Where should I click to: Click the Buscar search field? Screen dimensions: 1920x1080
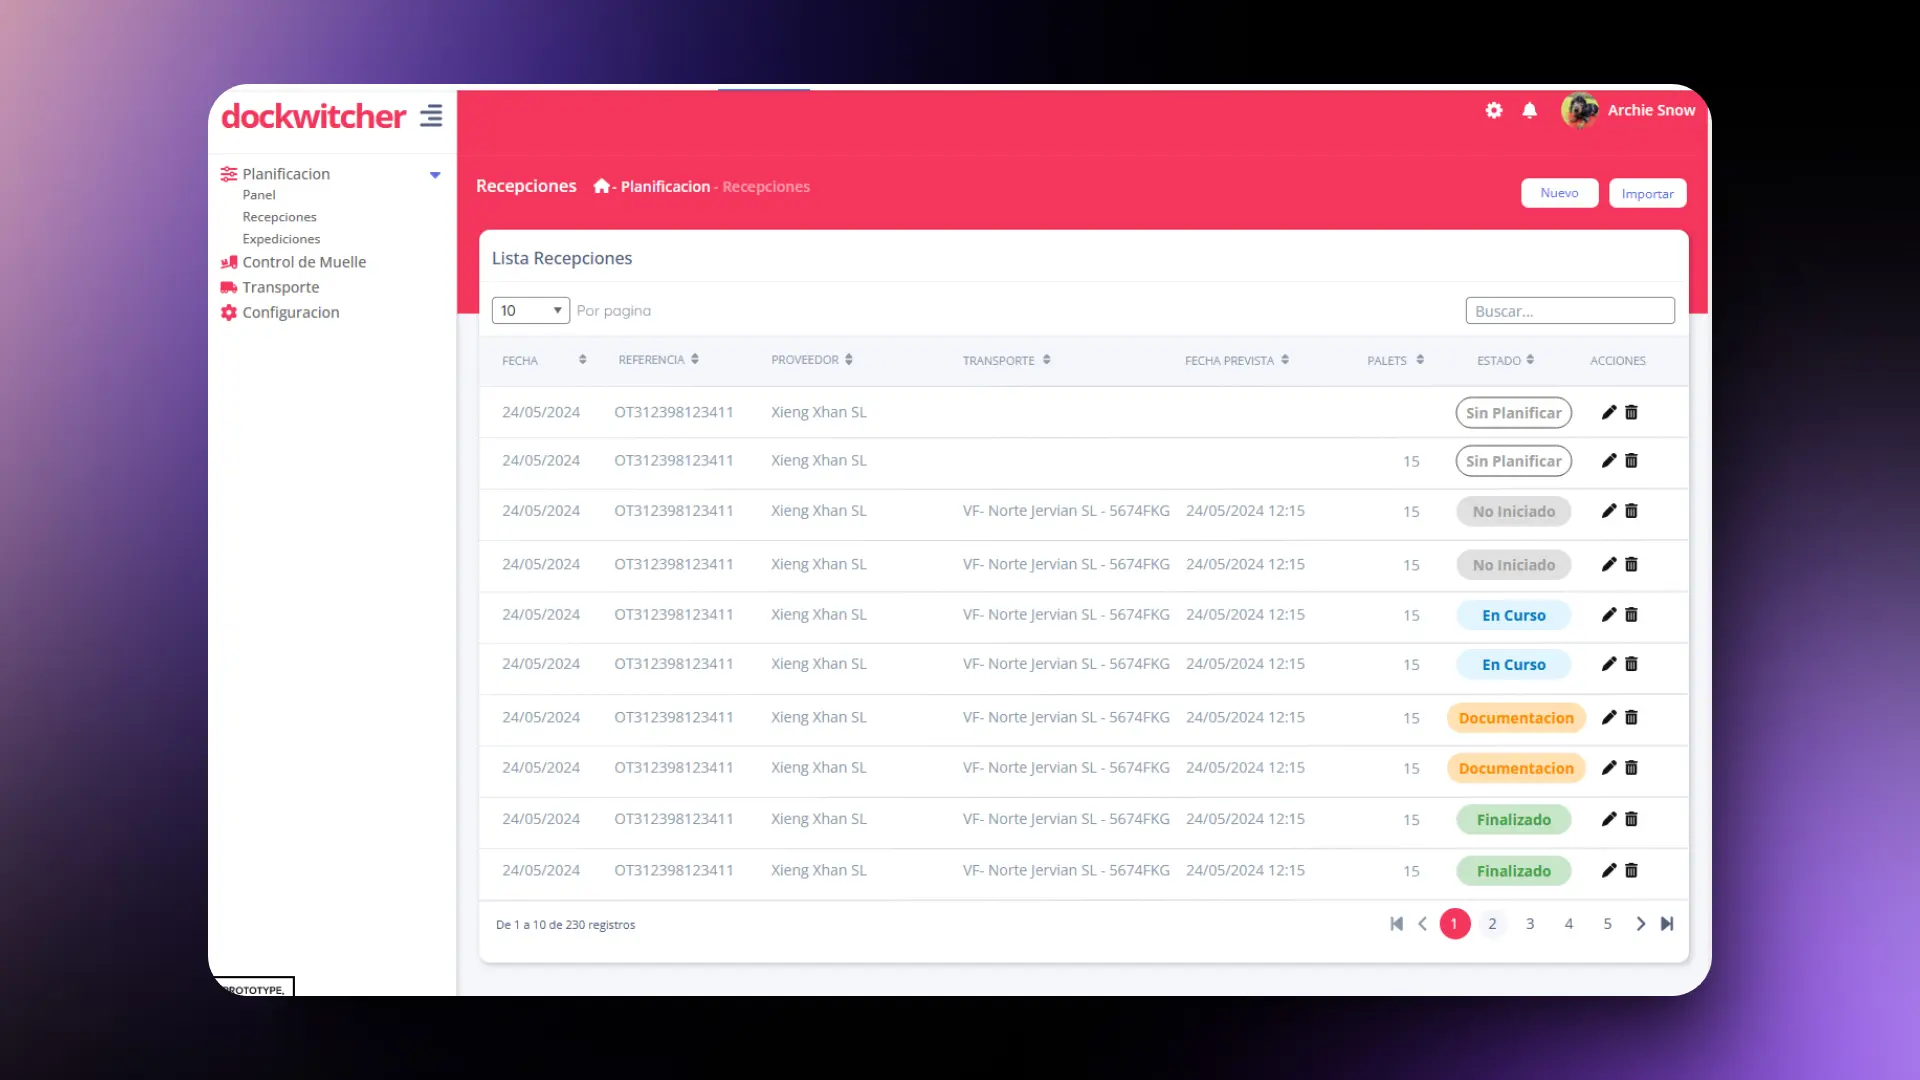click(1570, 311)
